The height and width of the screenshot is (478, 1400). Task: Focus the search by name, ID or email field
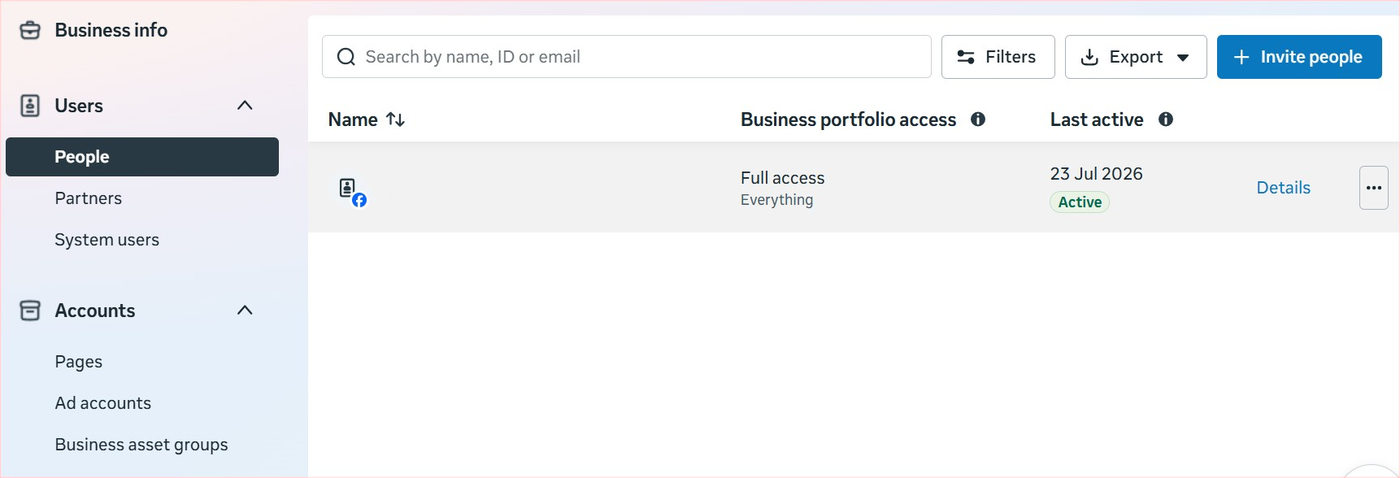pos(627,57)
